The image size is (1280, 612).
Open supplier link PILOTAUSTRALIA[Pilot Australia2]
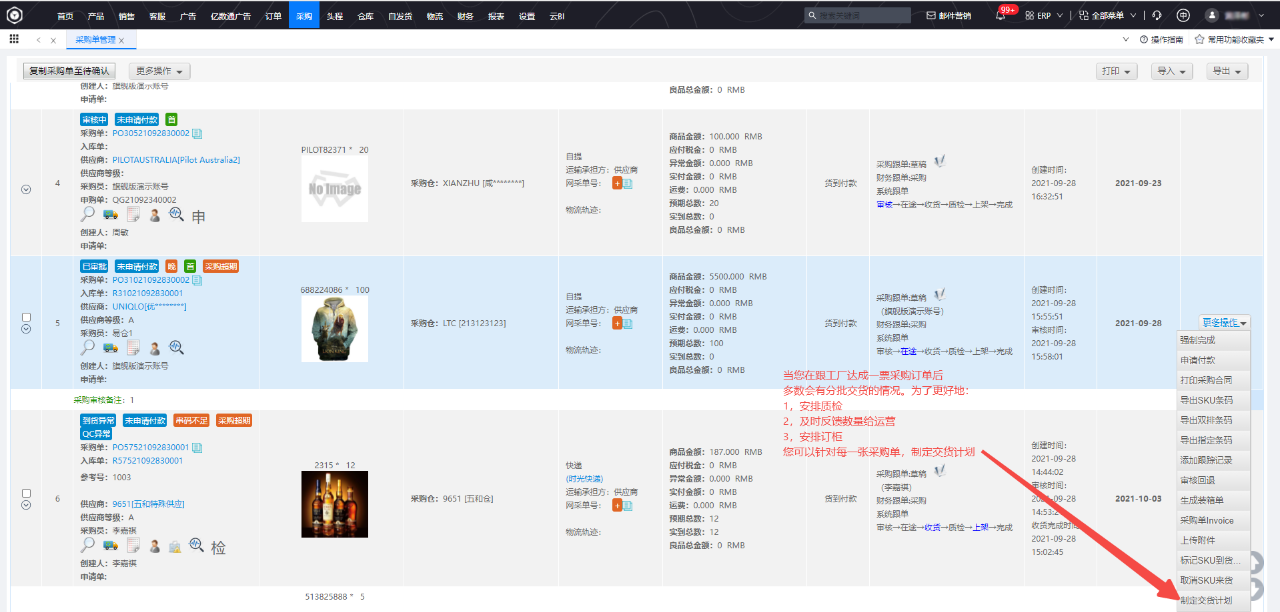point(176,160)
